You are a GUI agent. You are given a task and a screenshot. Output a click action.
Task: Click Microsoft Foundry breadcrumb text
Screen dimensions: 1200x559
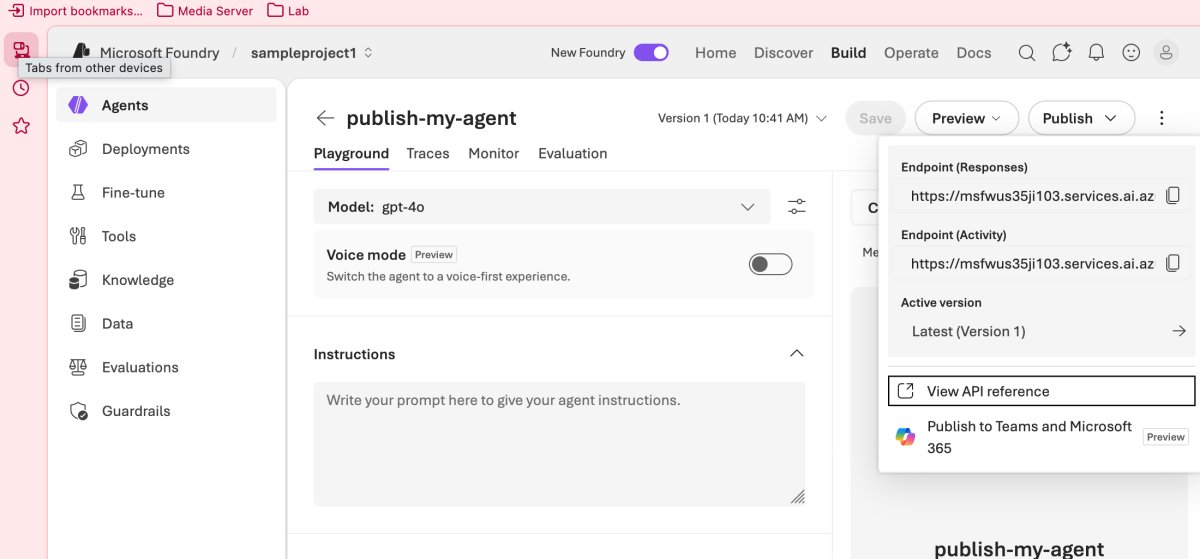[x=160, y=53]
